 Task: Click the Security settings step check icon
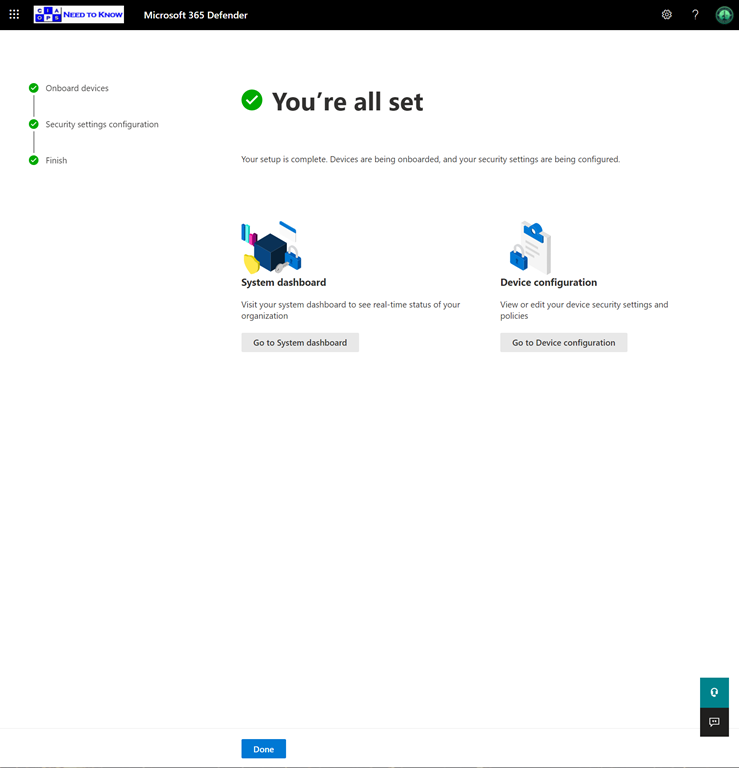point(34,124)
